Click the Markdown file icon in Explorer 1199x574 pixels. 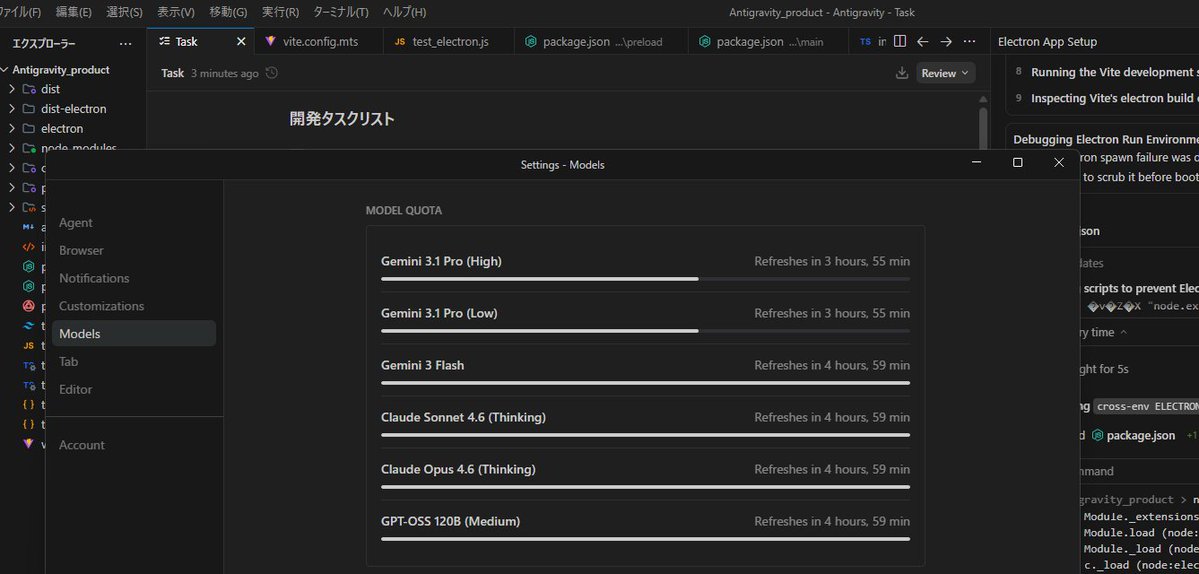click(x=28, y=227)
